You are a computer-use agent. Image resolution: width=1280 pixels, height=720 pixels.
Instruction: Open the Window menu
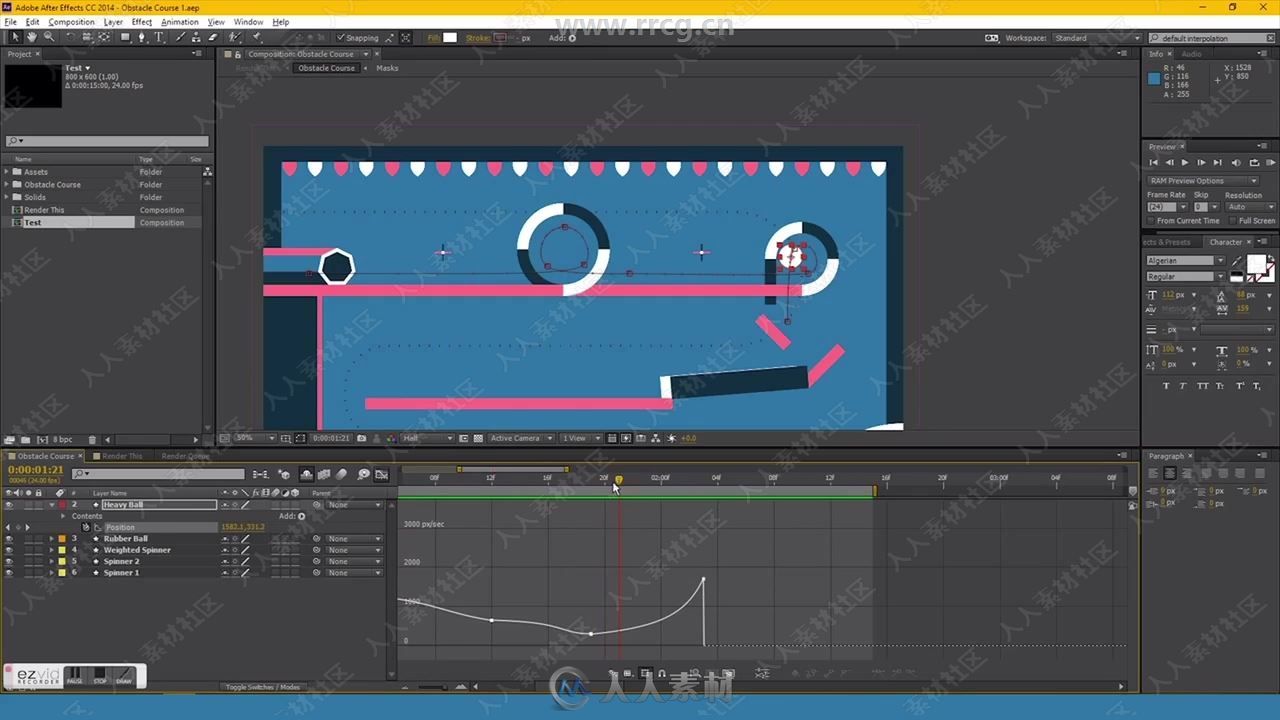[x=249, y=21]
